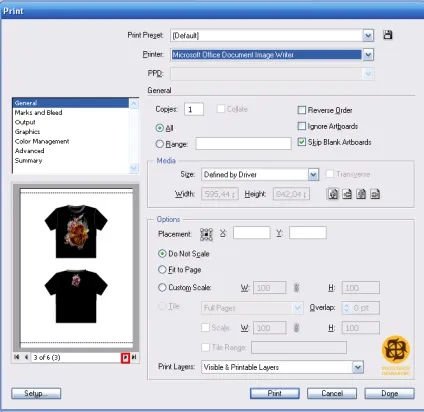Enable the Reverse Order checkbox
Screen dimensions: 424x412
tap(301, 110)
